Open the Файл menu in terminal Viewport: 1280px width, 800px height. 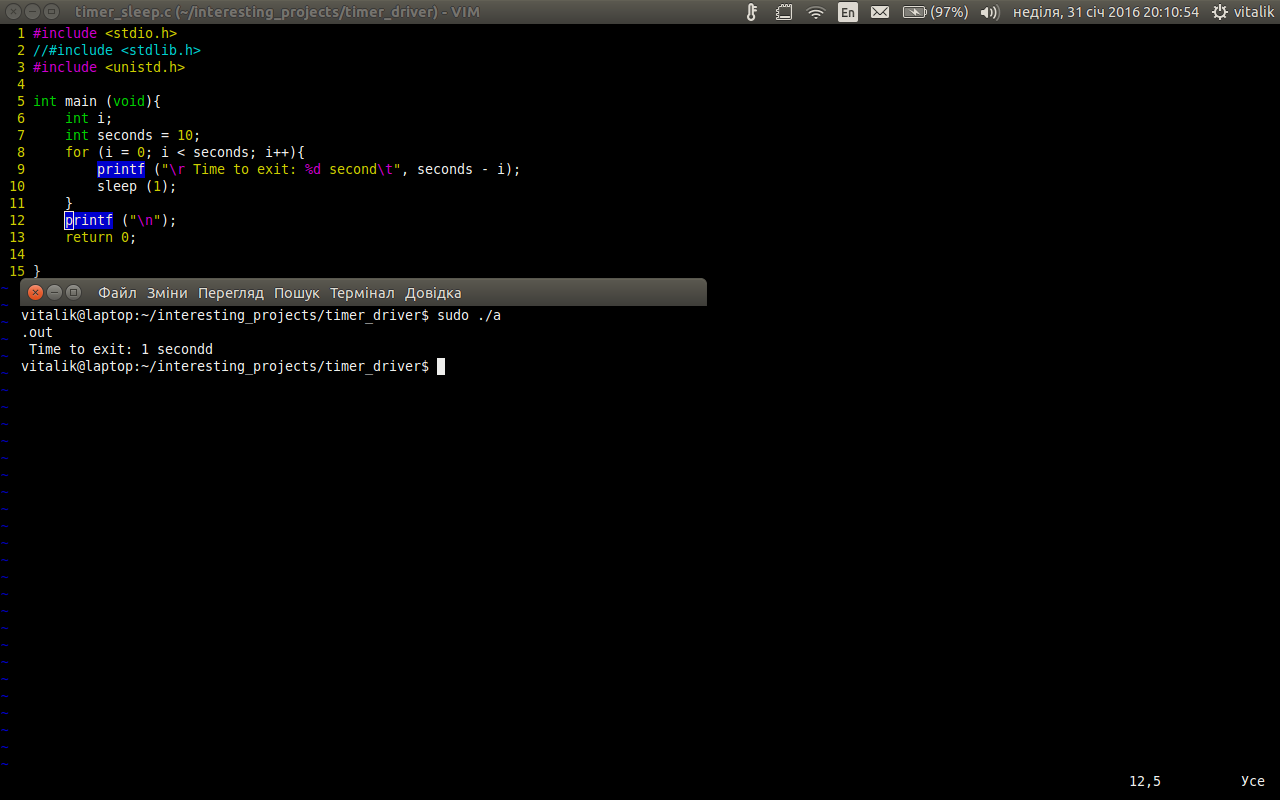click(x=117, y=293)
